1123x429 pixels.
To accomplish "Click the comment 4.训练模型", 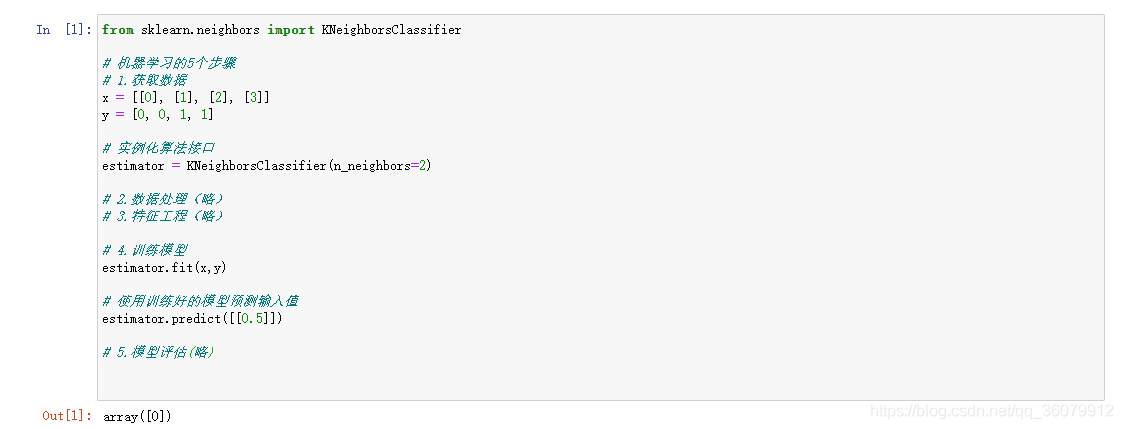I will pyautogui.click(x=145, y=250).
